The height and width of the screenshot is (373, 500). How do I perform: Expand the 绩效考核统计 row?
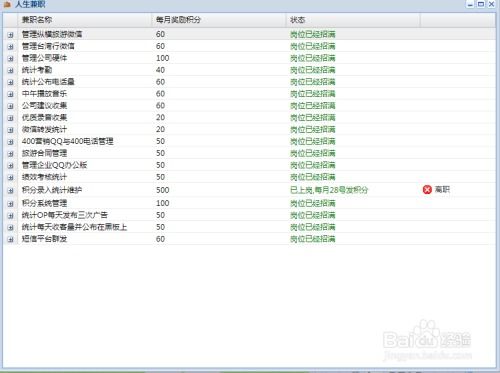(10, 178)
